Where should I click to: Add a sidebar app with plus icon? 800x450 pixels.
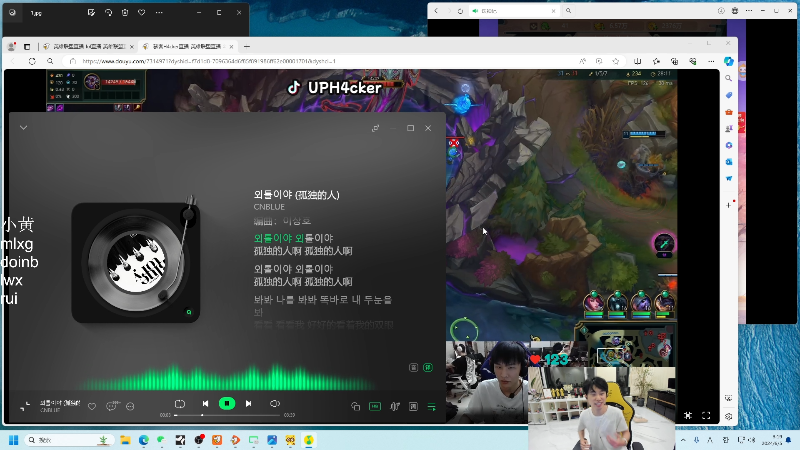729,205
